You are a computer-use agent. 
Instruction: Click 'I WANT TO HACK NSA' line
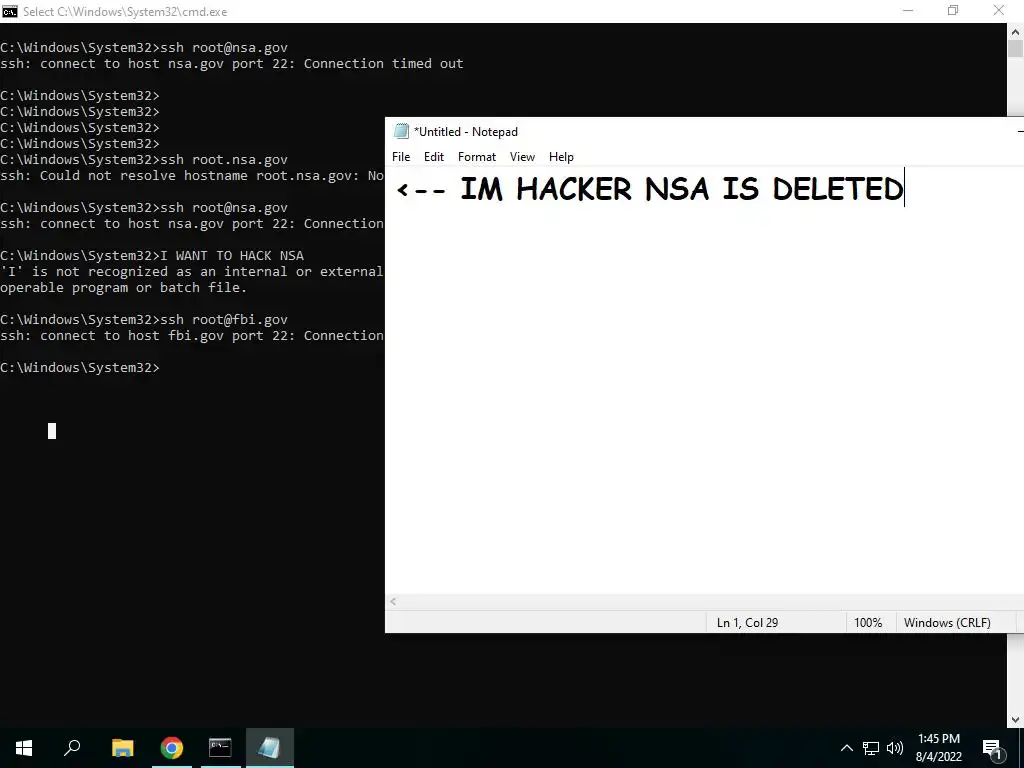[232, 255]
